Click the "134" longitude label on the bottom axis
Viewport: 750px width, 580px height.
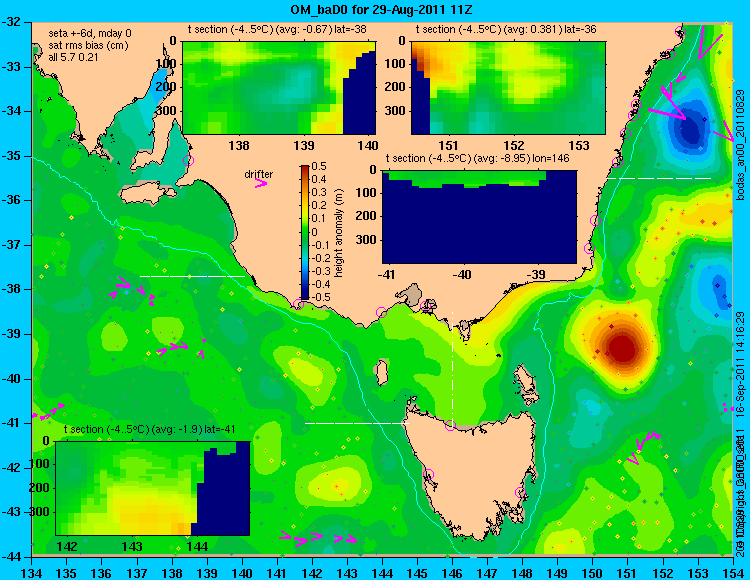(x=32, y=574)
